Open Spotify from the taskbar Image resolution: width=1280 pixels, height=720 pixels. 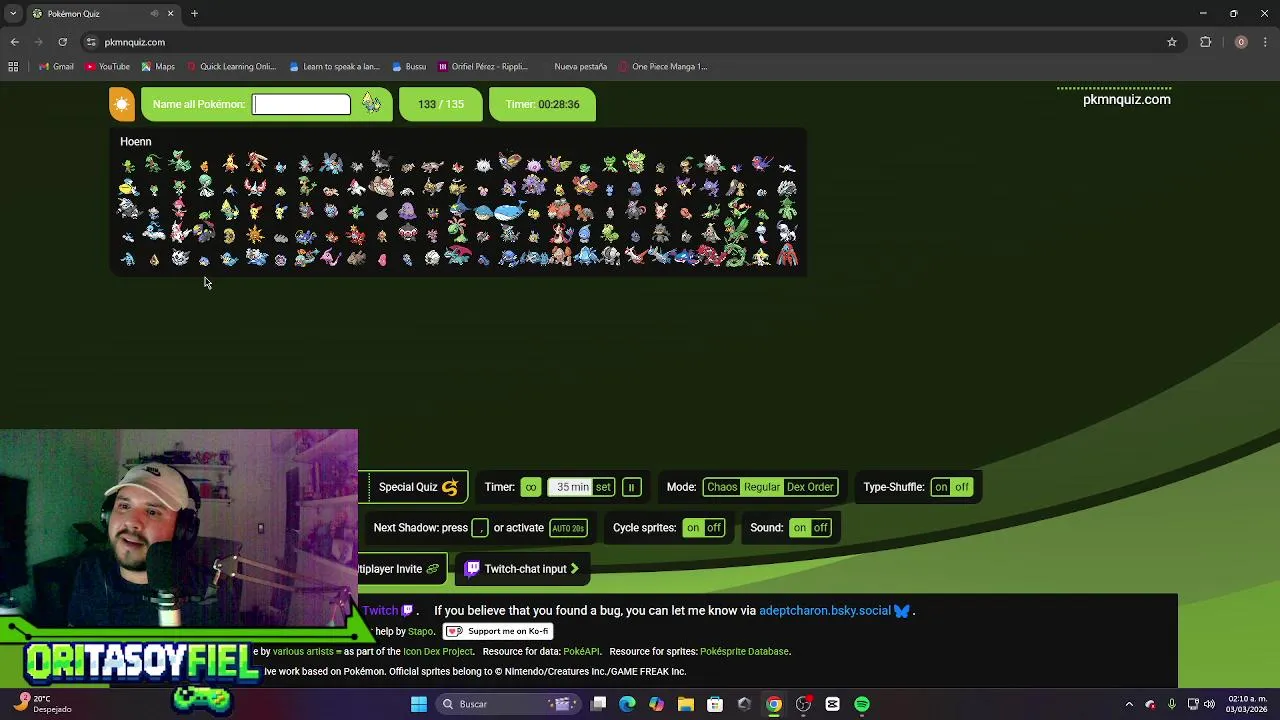[862, 704]
